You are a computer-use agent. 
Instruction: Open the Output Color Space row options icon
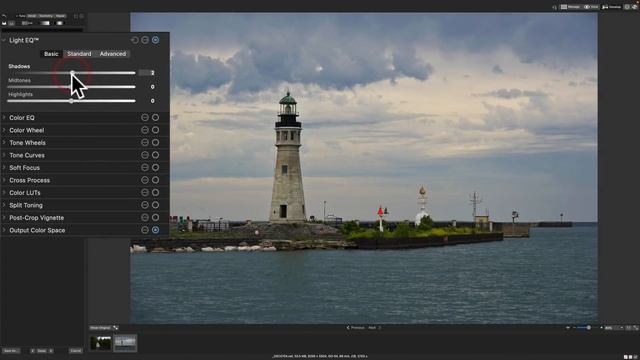(x=145, y=230)
